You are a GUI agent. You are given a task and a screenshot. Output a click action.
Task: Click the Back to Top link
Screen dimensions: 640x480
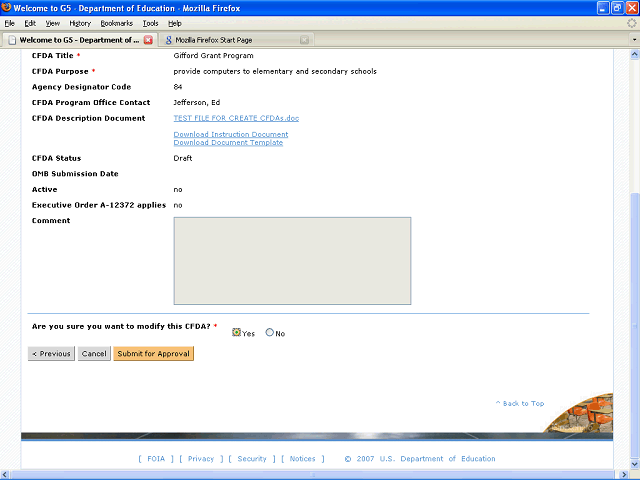point(520,403)
